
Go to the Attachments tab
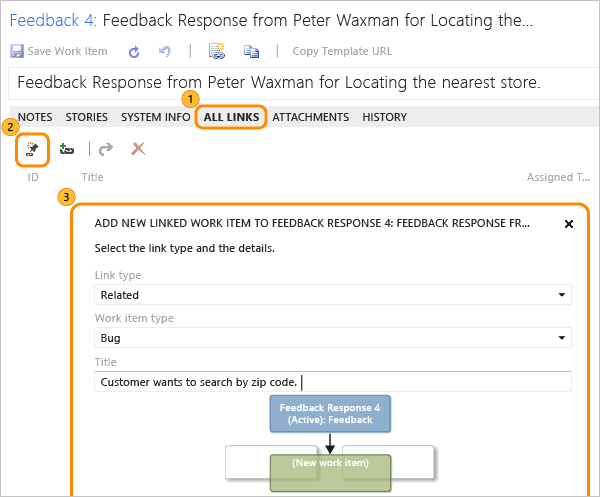point(310,117)
